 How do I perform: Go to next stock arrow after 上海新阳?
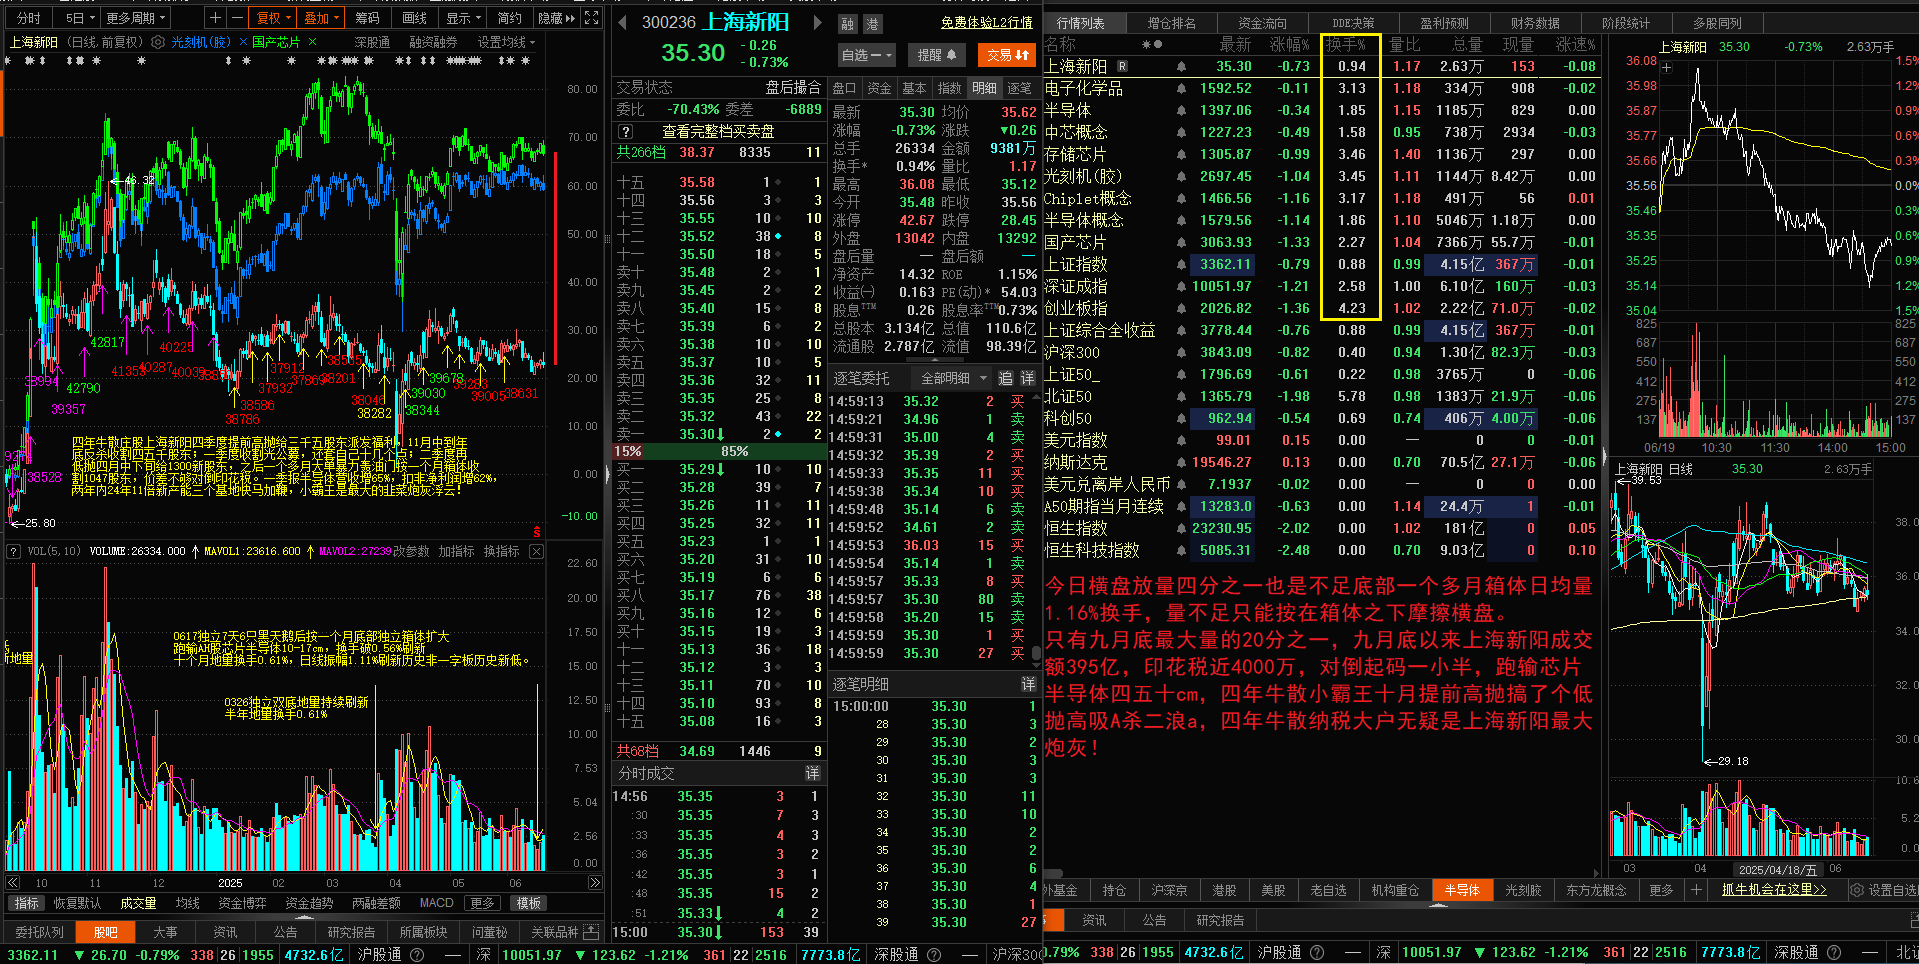click(817, 22)
